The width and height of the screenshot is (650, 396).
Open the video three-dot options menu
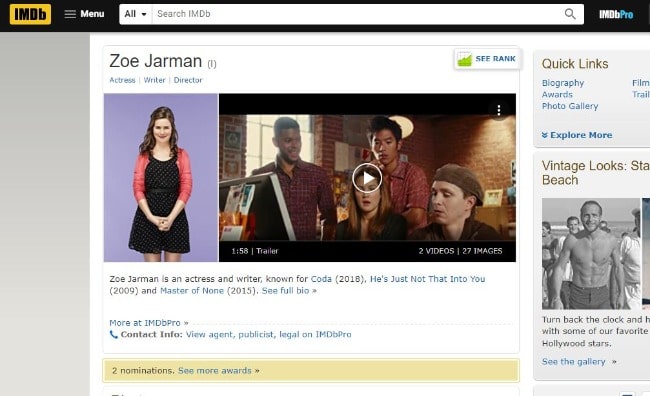[x=499, y=110]
